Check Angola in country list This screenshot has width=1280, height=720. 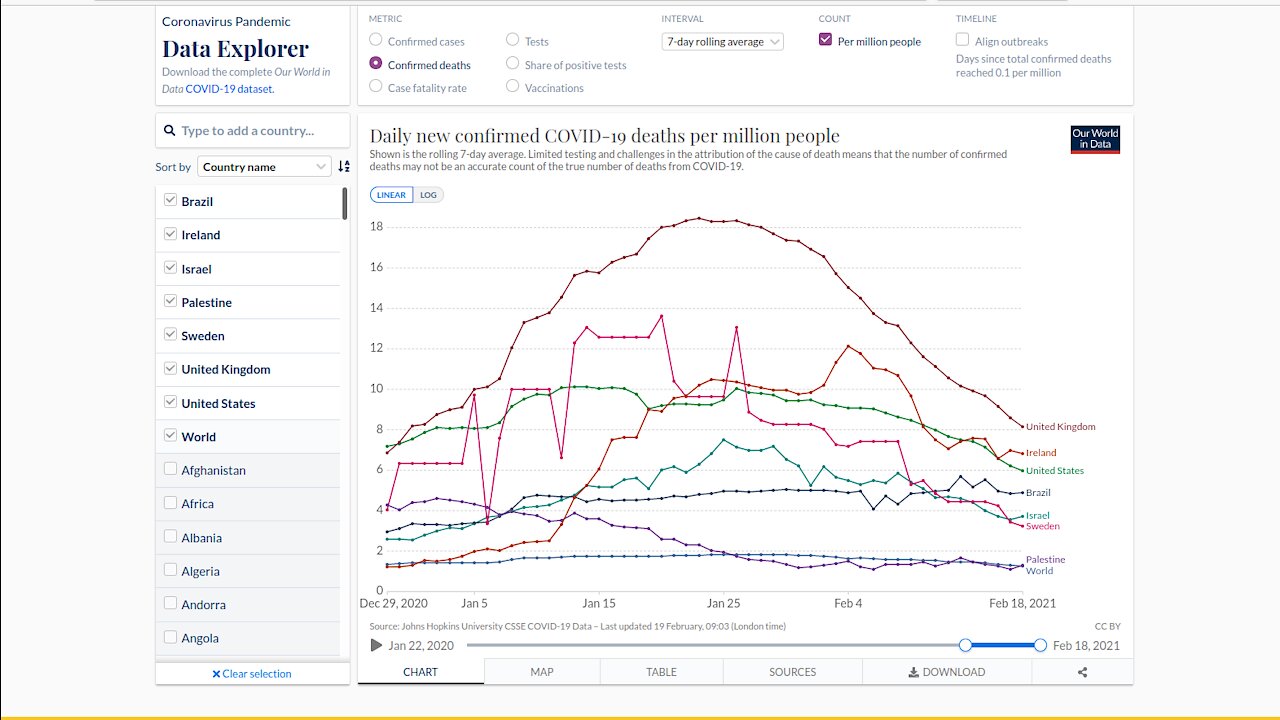pos(170,637)
